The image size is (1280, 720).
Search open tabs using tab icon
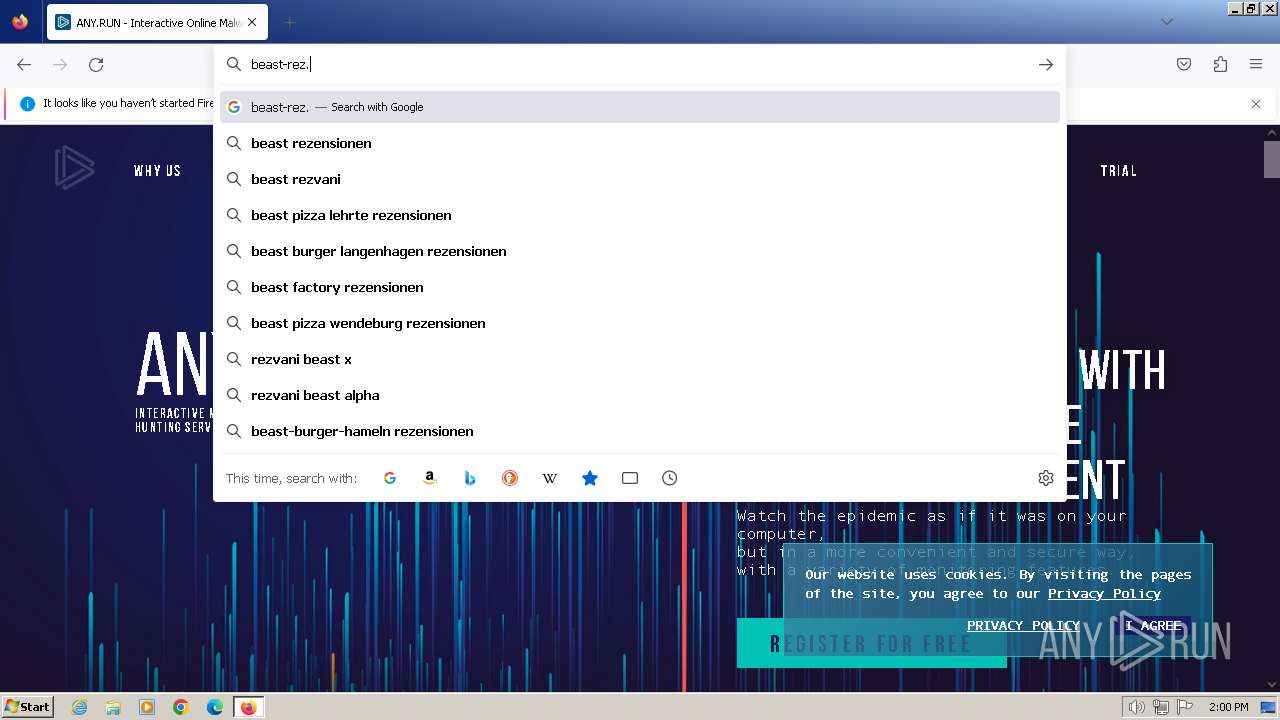(630, 478)
